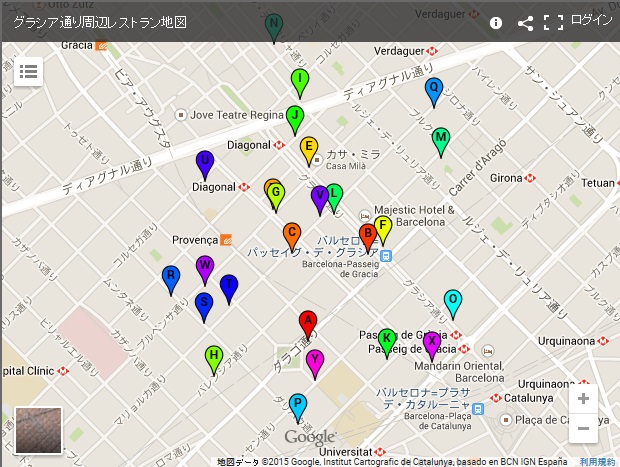
Task: Select purple marker V
Action: (x=319, y=199)
